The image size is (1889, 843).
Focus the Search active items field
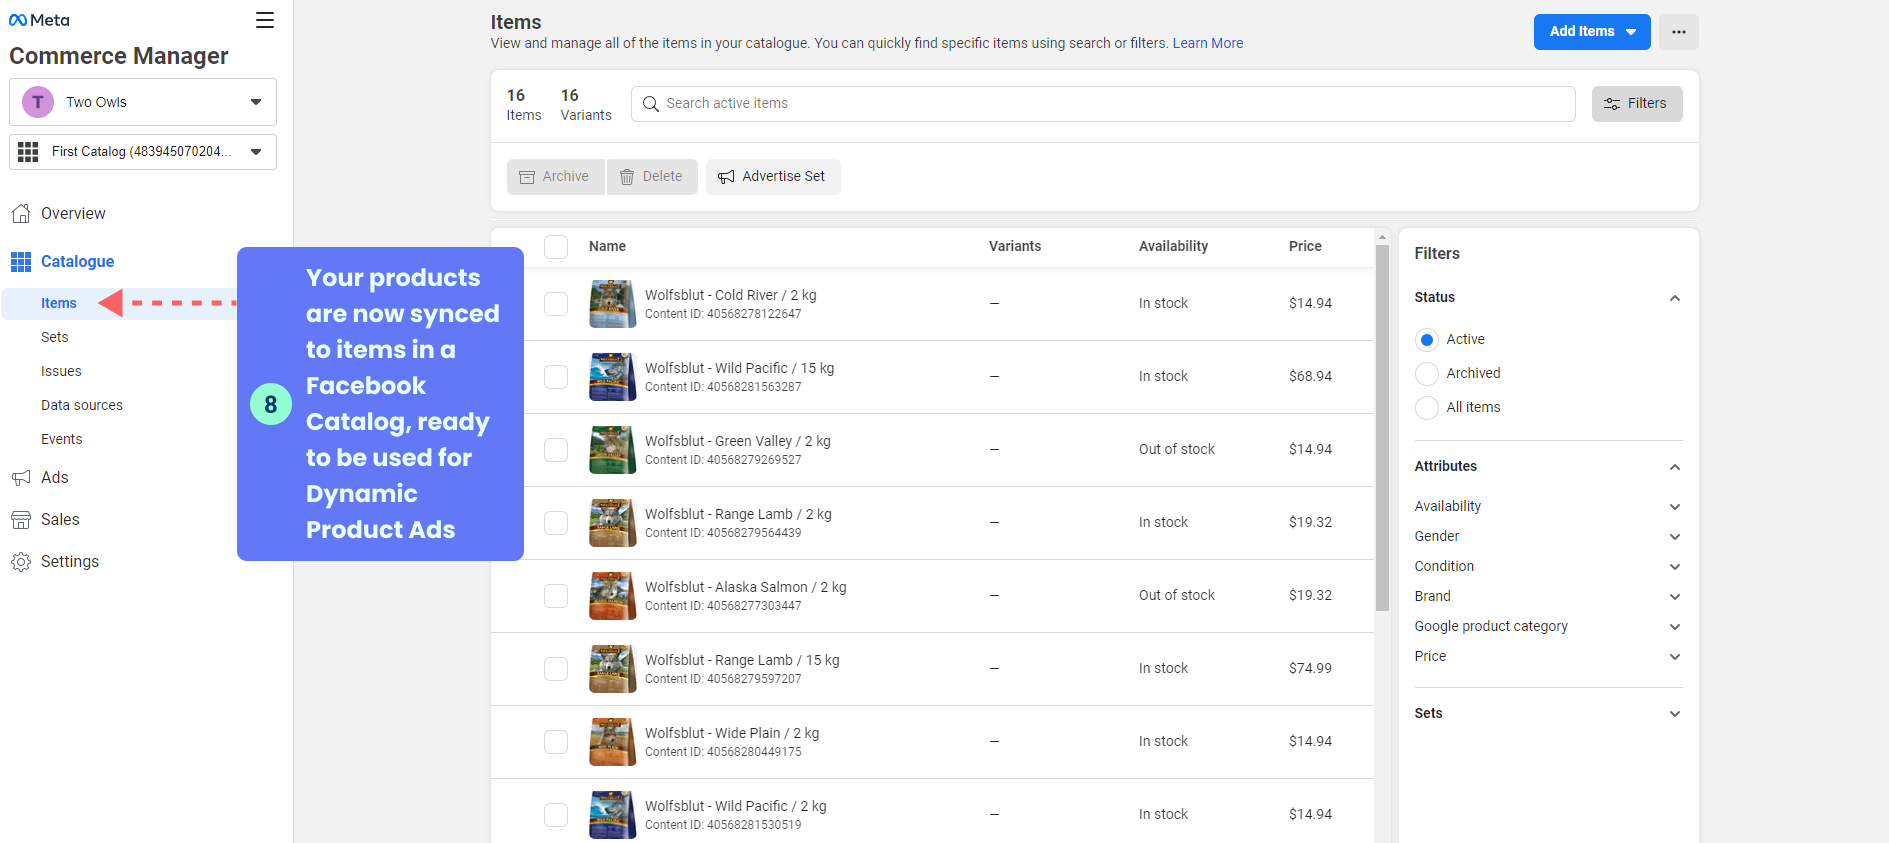pos(1103,104)
